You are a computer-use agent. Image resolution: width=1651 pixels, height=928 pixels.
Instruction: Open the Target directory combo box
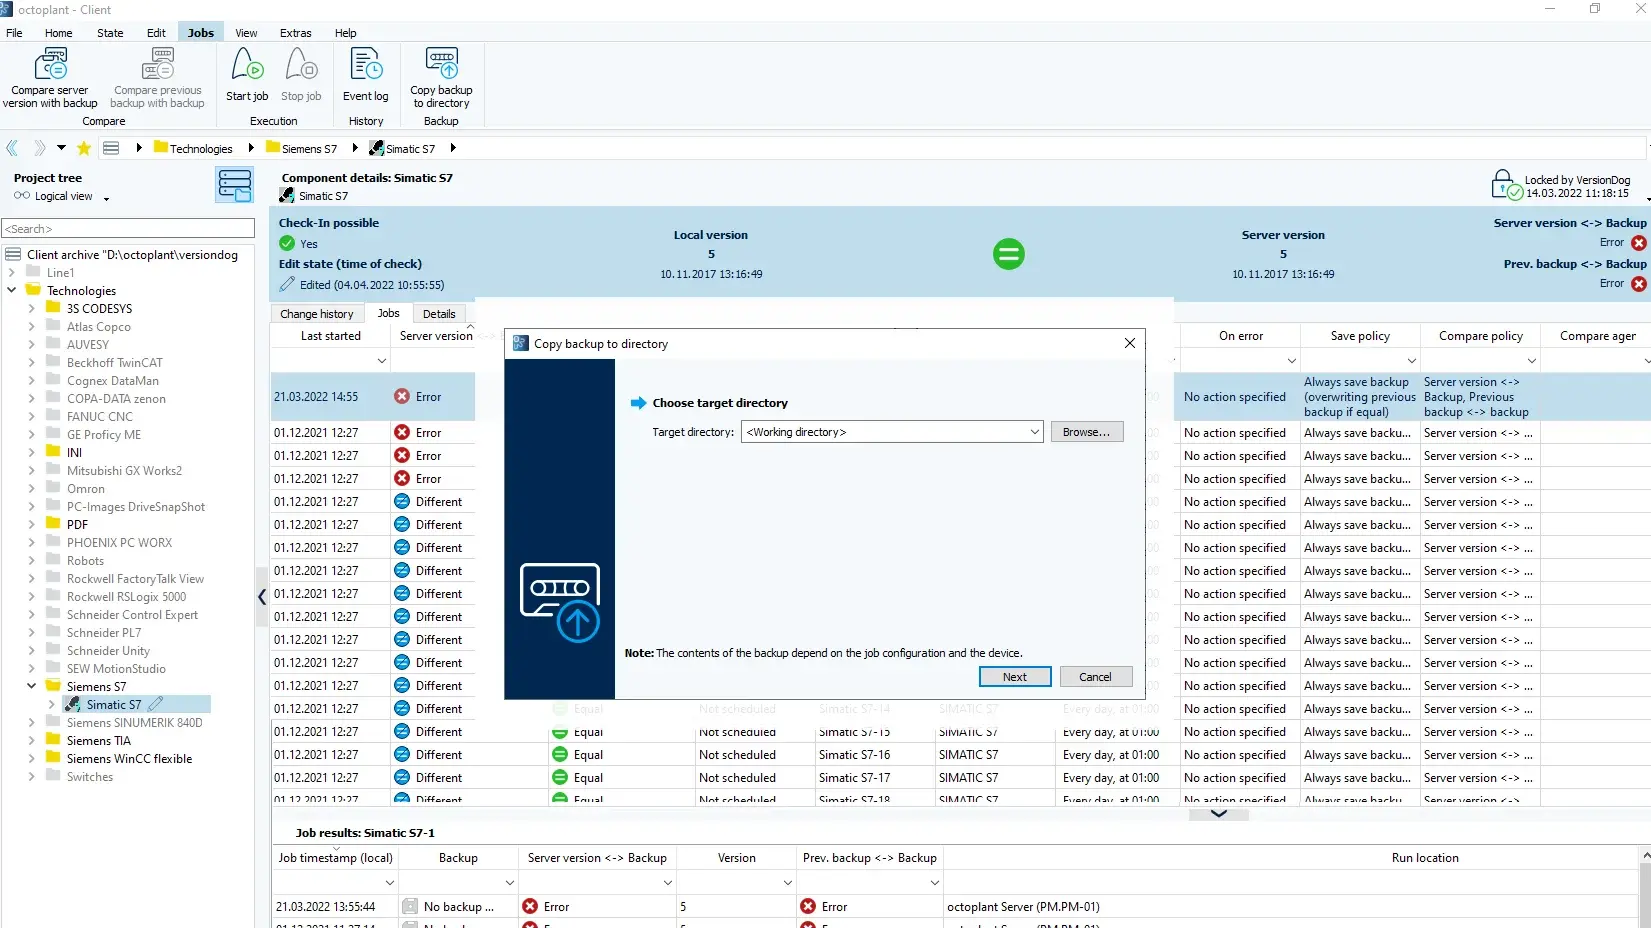(893, 432)
